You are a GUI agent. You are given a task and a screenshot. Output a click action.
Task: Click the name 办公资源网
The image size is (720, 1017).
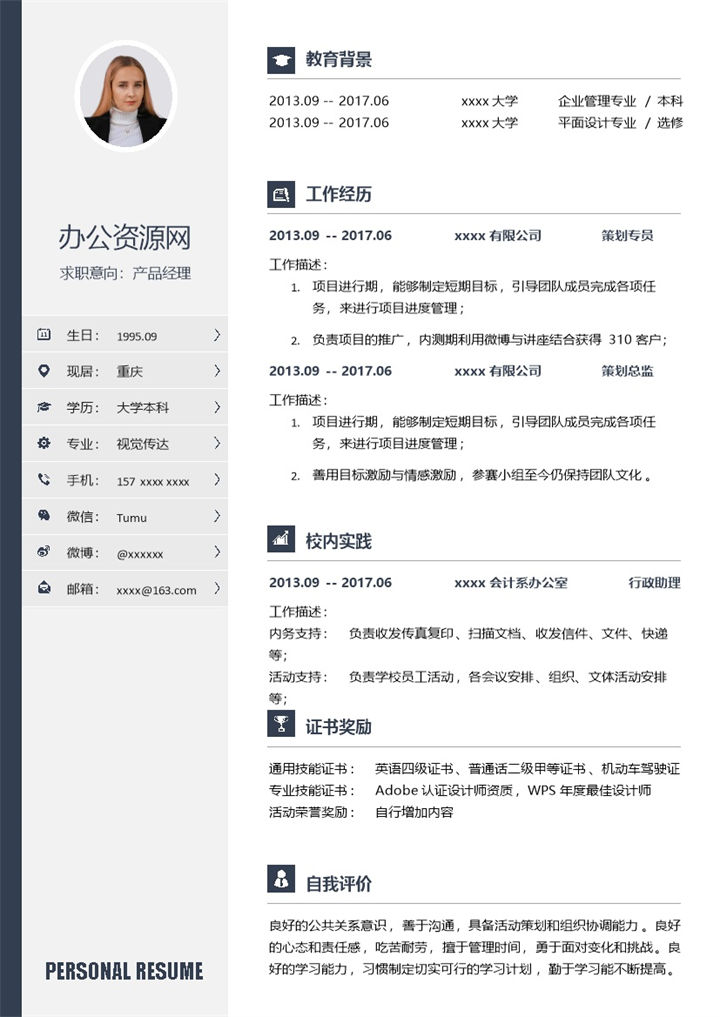[x=125, y=237]
